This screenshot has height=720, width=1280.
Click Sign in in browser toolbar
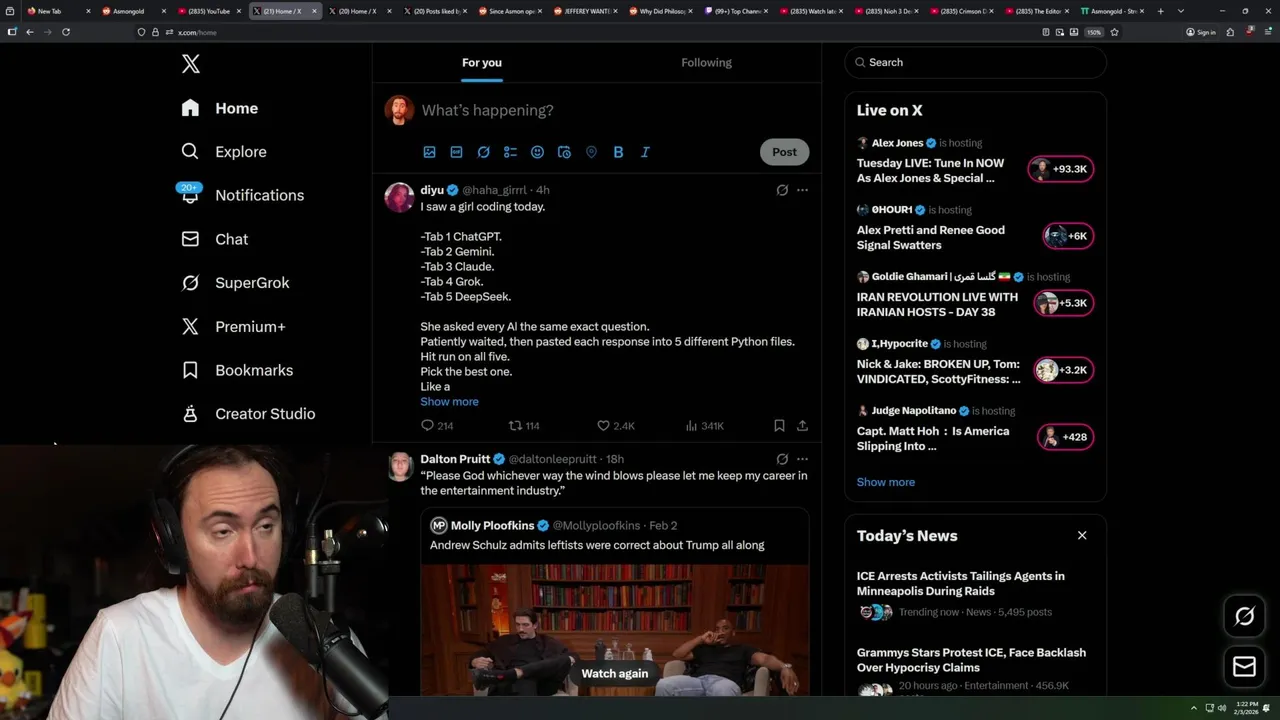(x=1201, y=32)
